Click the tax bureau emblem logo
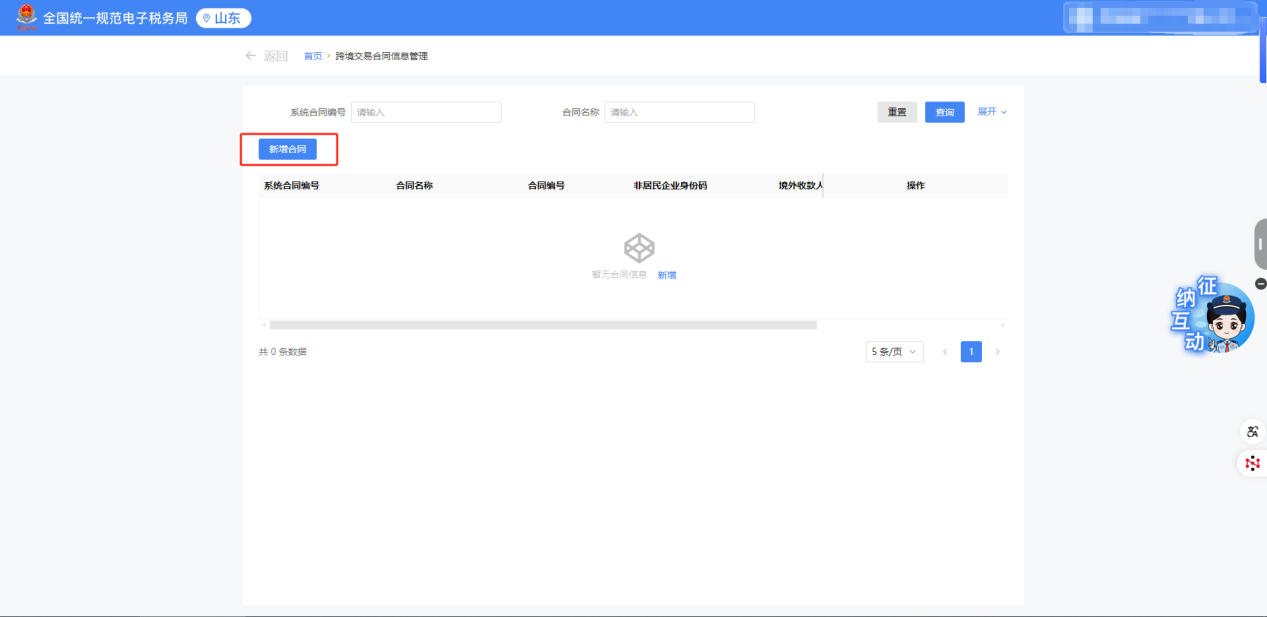The image size is (1267, 617). [x=26, y=17]
